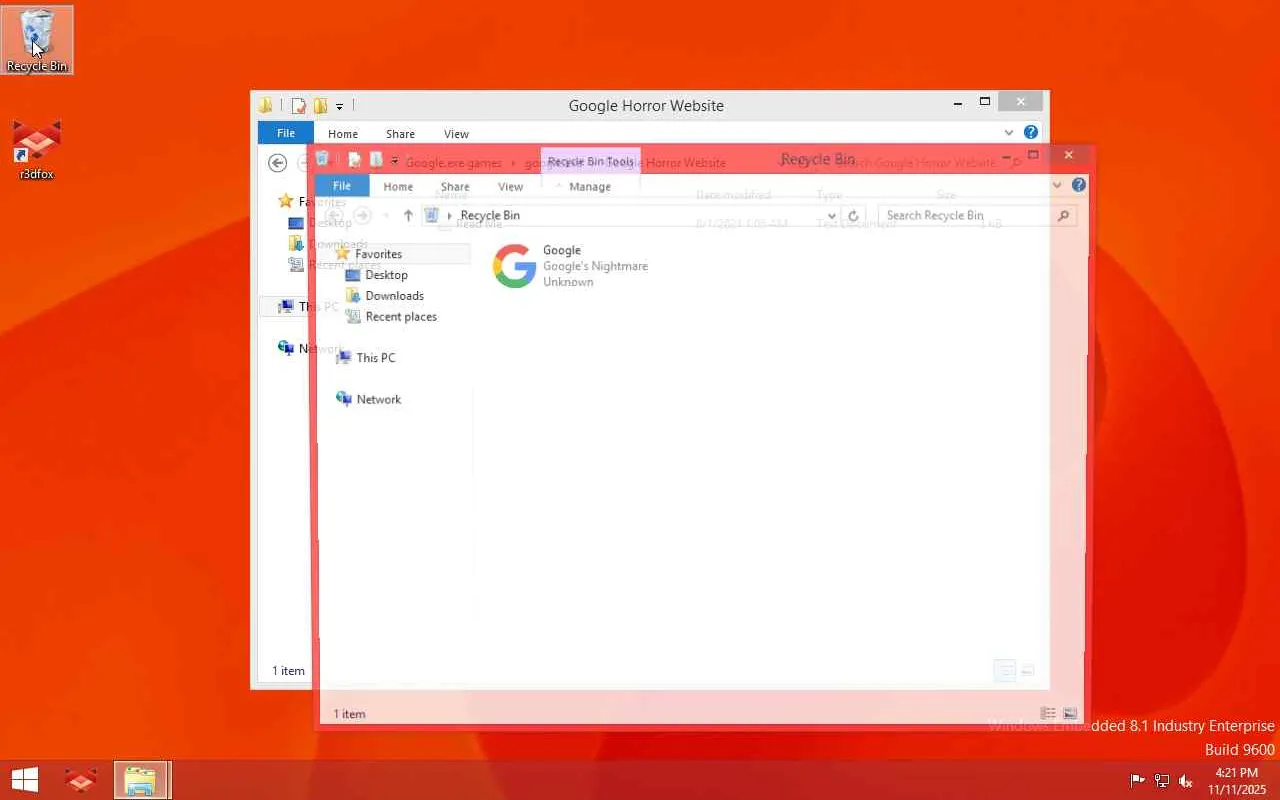Open Help in Google Horror Website window

coord(1031,132)
